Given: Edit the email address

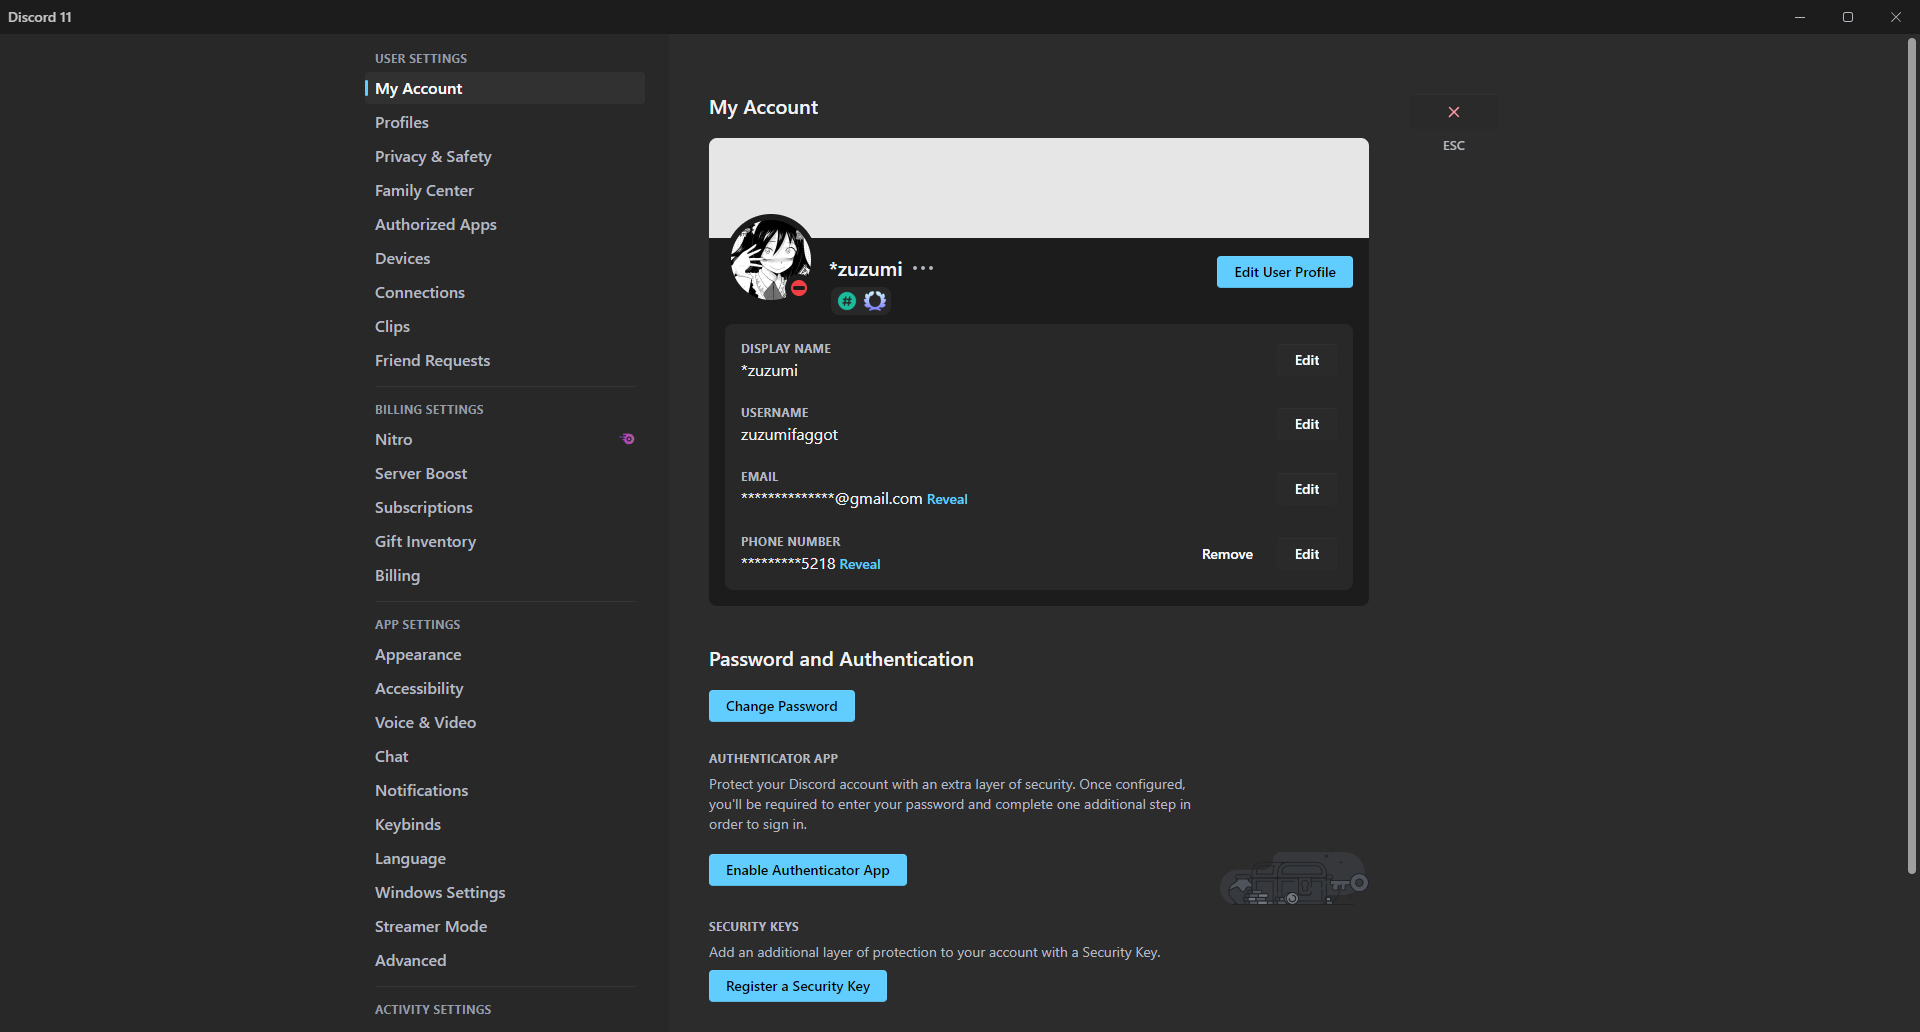Looking at the screenshot, I should (x=1307, y=489).
